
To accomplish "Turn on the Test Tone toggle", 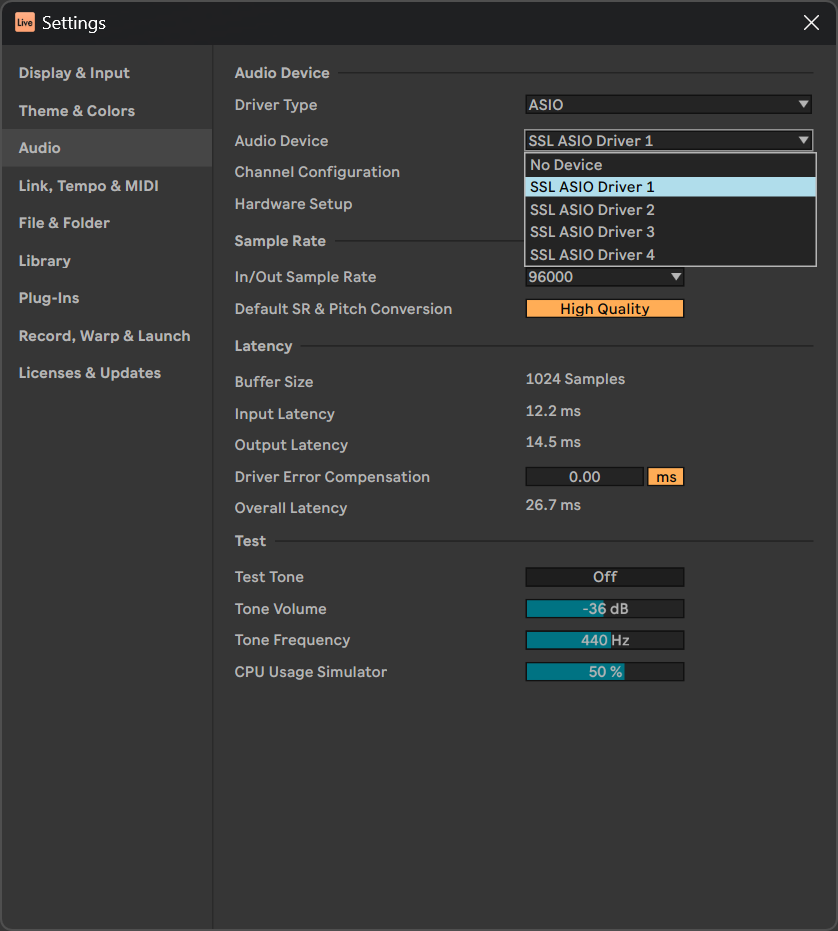I will (605, 577).
